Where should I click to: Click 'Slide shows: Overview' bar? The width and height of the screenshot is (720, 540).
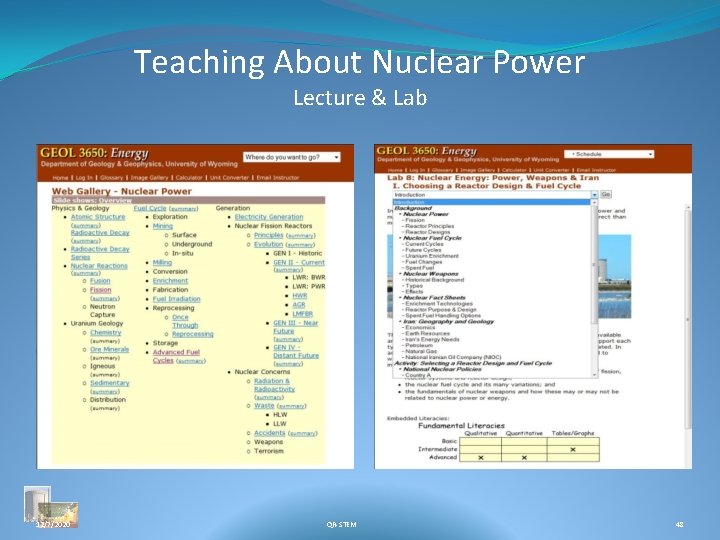tap(188, 201)
